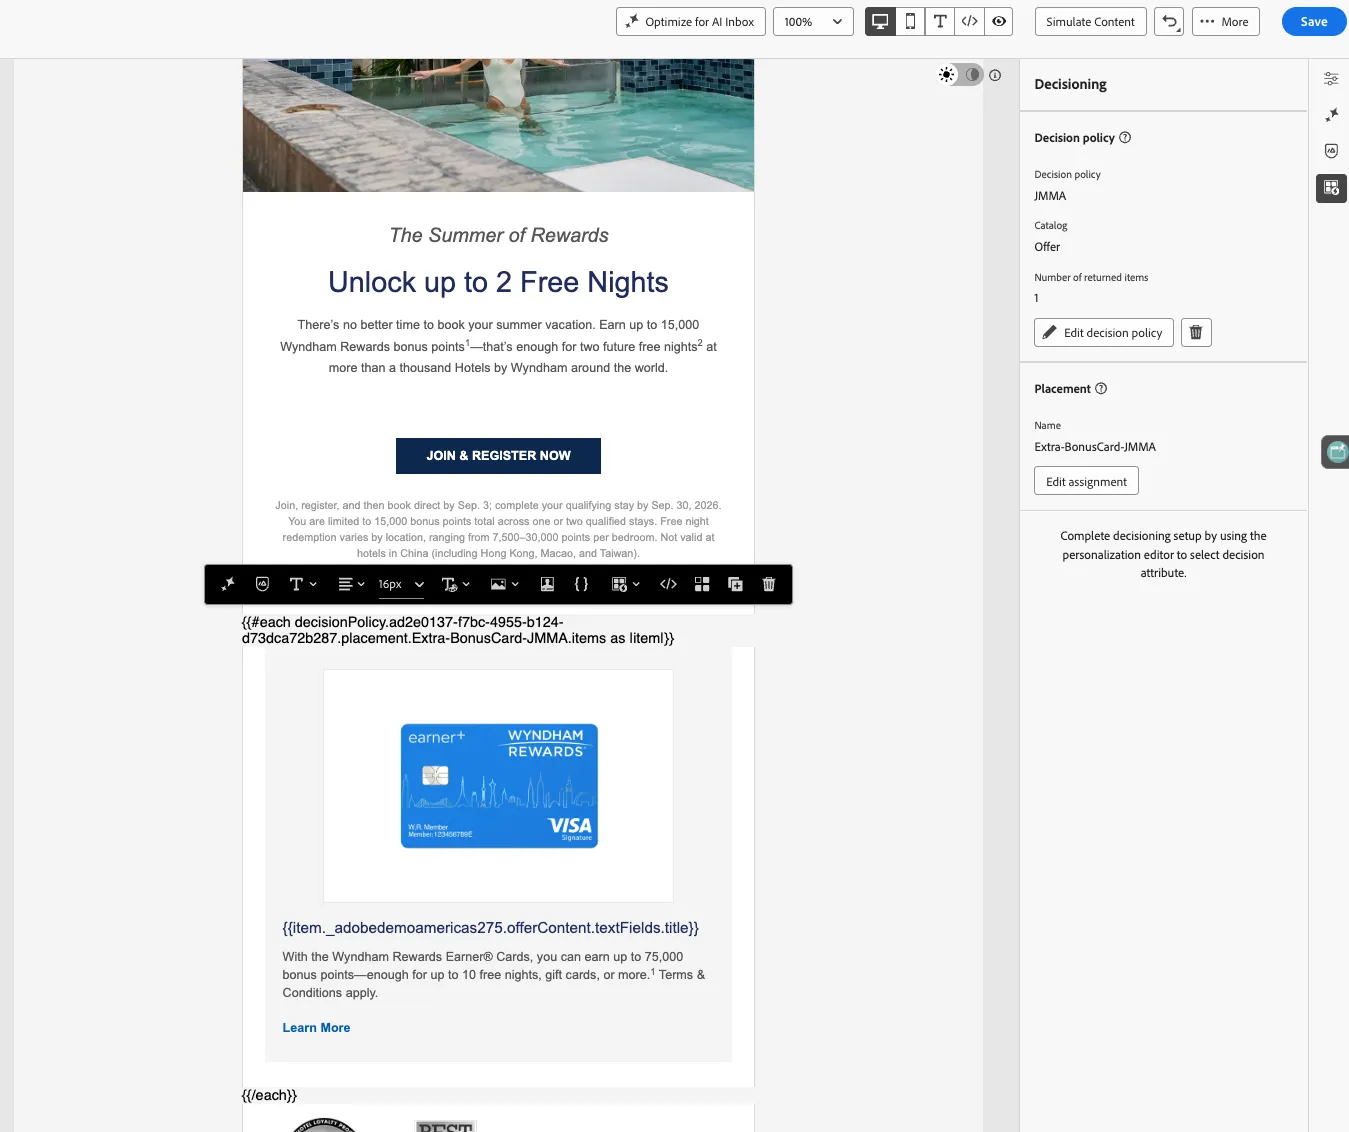Select the Wyndham Rewards Visa card image
Image resolution: width=1349 pixels, height=1132 pixels.
pos(499,786)
